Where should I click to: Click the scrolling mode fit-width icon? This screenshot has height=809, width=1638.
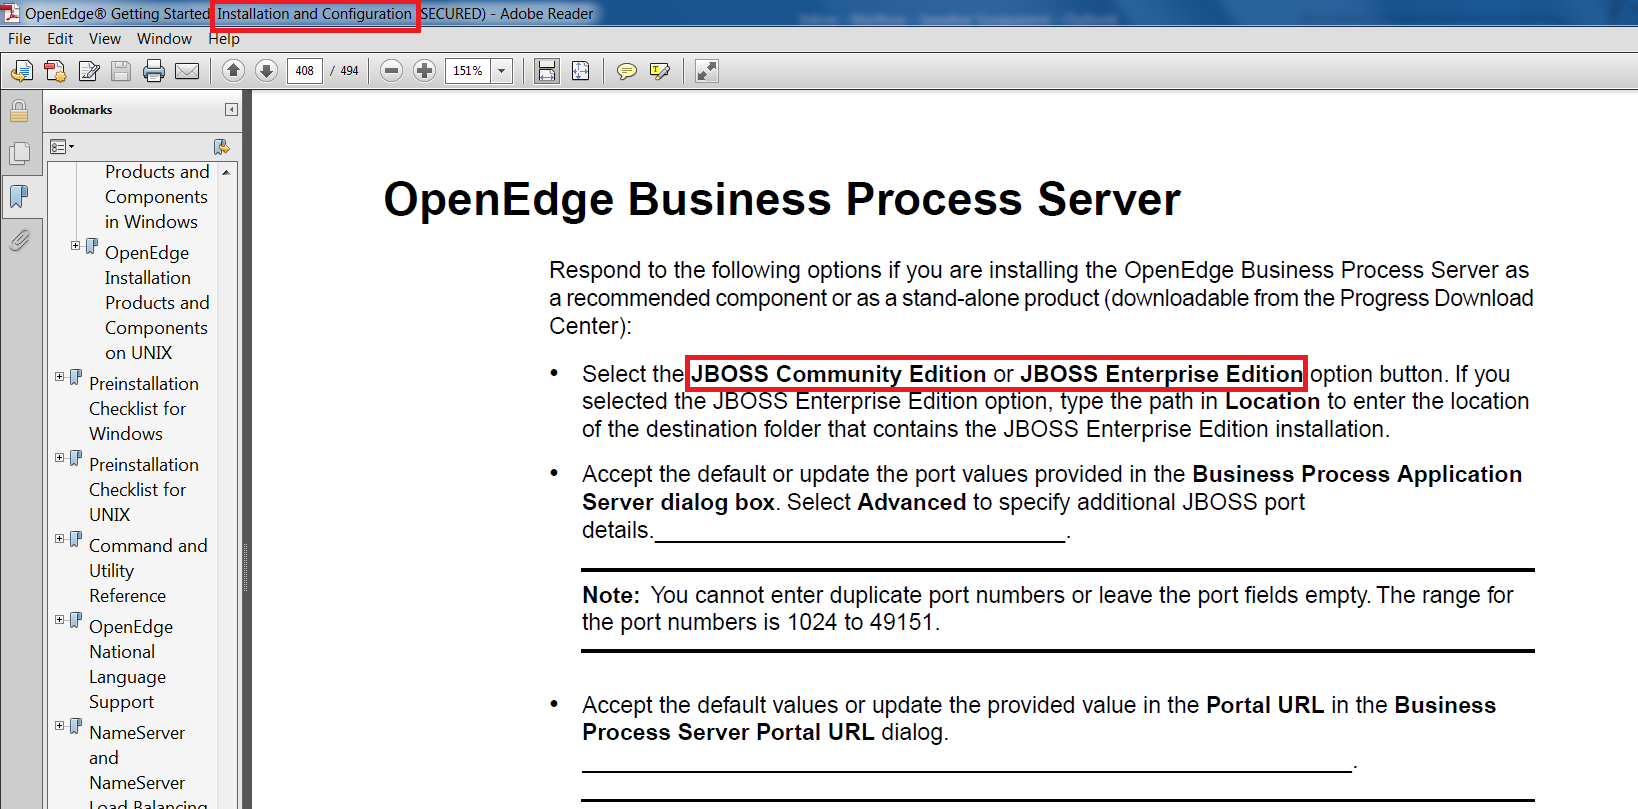(546, 71)
